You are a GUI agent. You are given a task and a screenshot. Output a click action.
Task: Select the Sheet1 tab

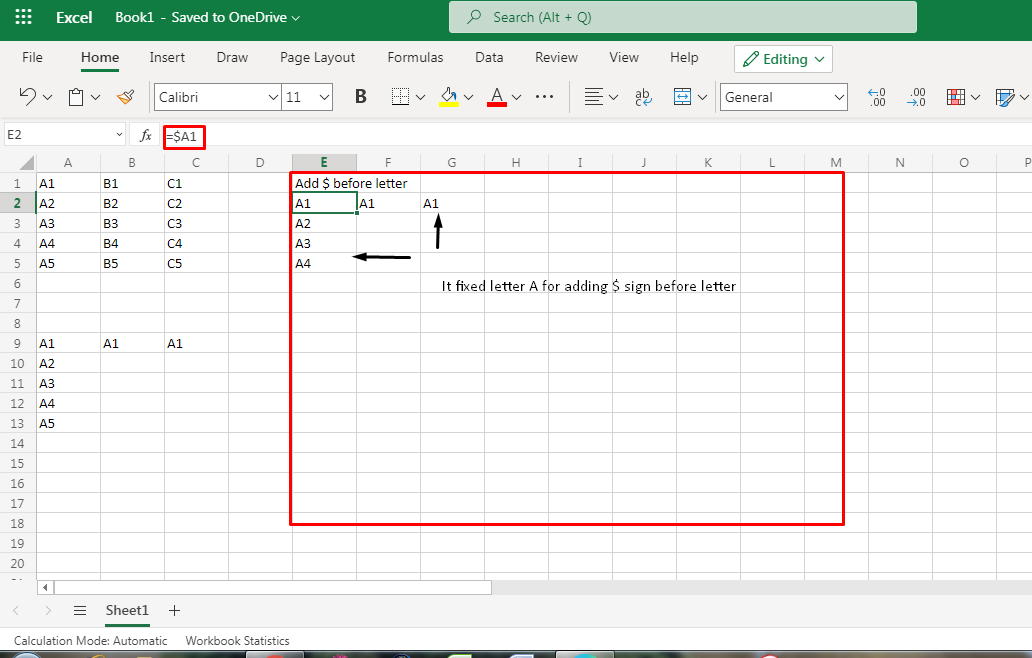pos(127,611)
